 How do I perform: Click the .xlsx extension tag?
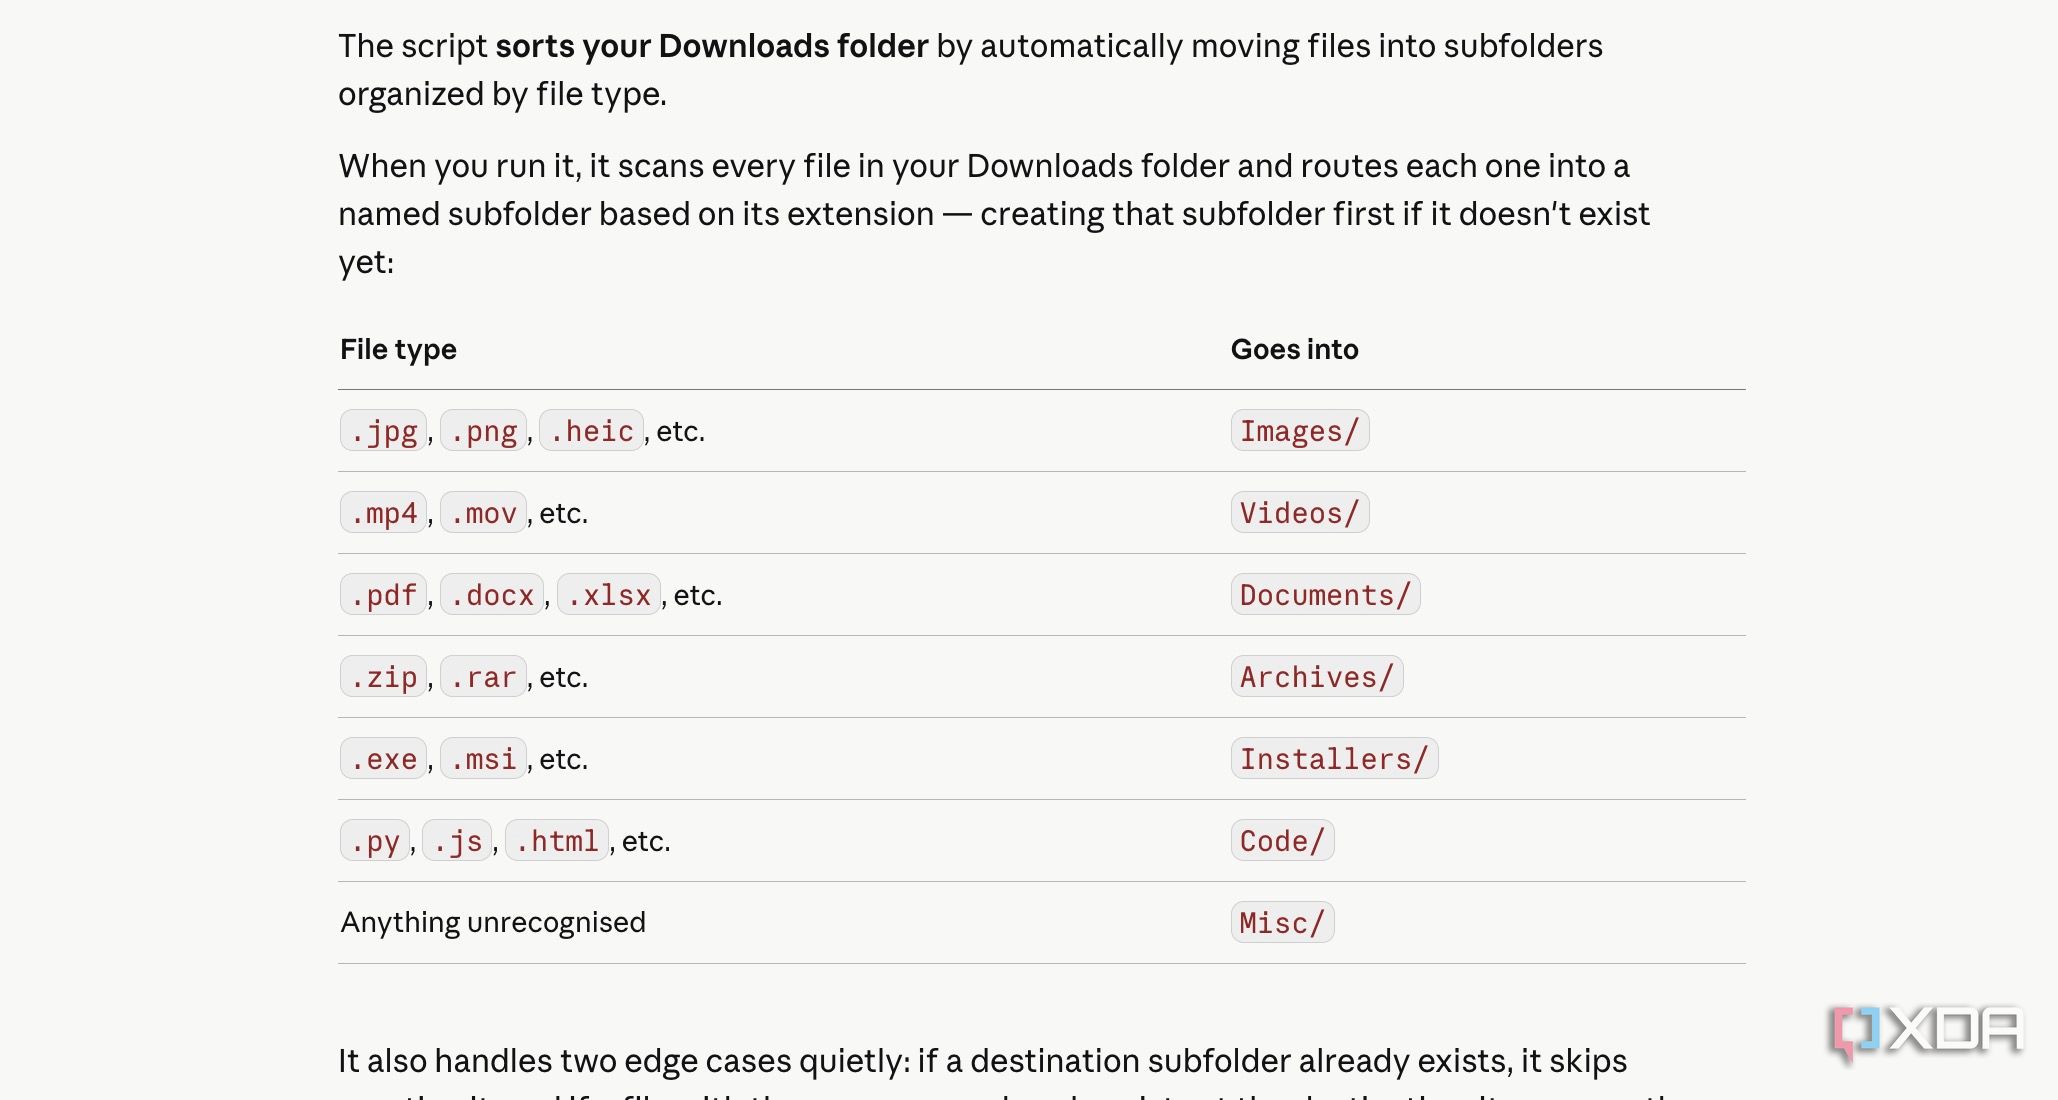pos(609,595)
